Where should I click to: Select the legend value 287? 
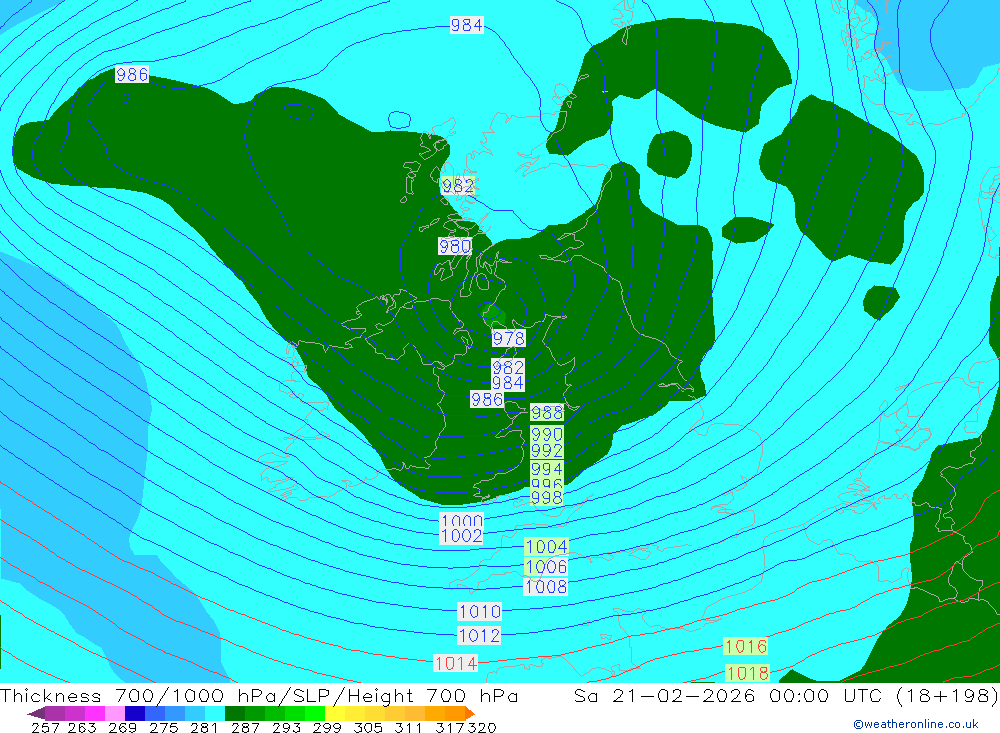pyautogui.click(x=245, y=727)
